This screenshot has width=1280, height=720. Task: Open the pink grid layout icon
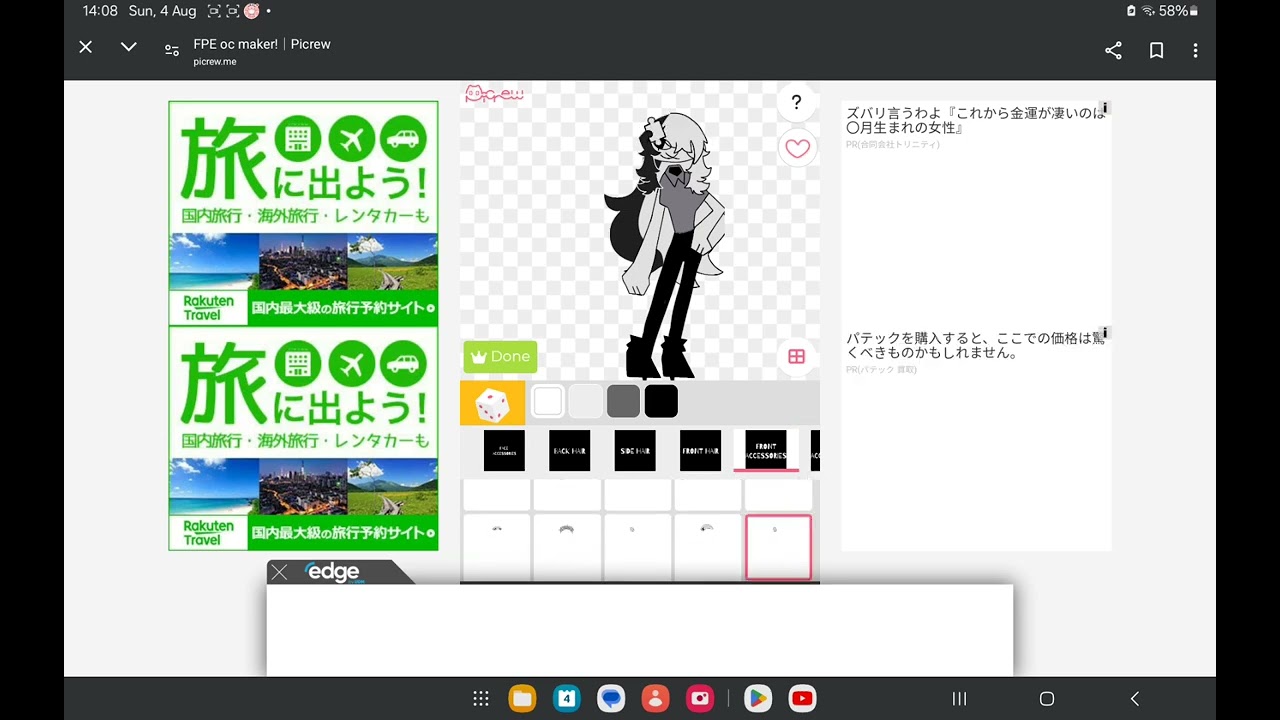[796, 356]
